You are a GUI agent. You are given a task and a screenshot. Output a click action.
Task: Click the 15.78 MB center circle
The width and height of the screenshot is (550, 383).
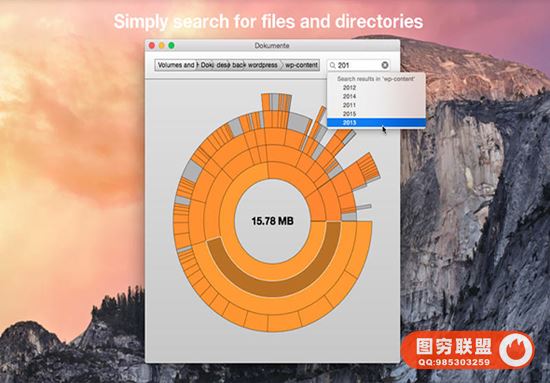point(273,221)
